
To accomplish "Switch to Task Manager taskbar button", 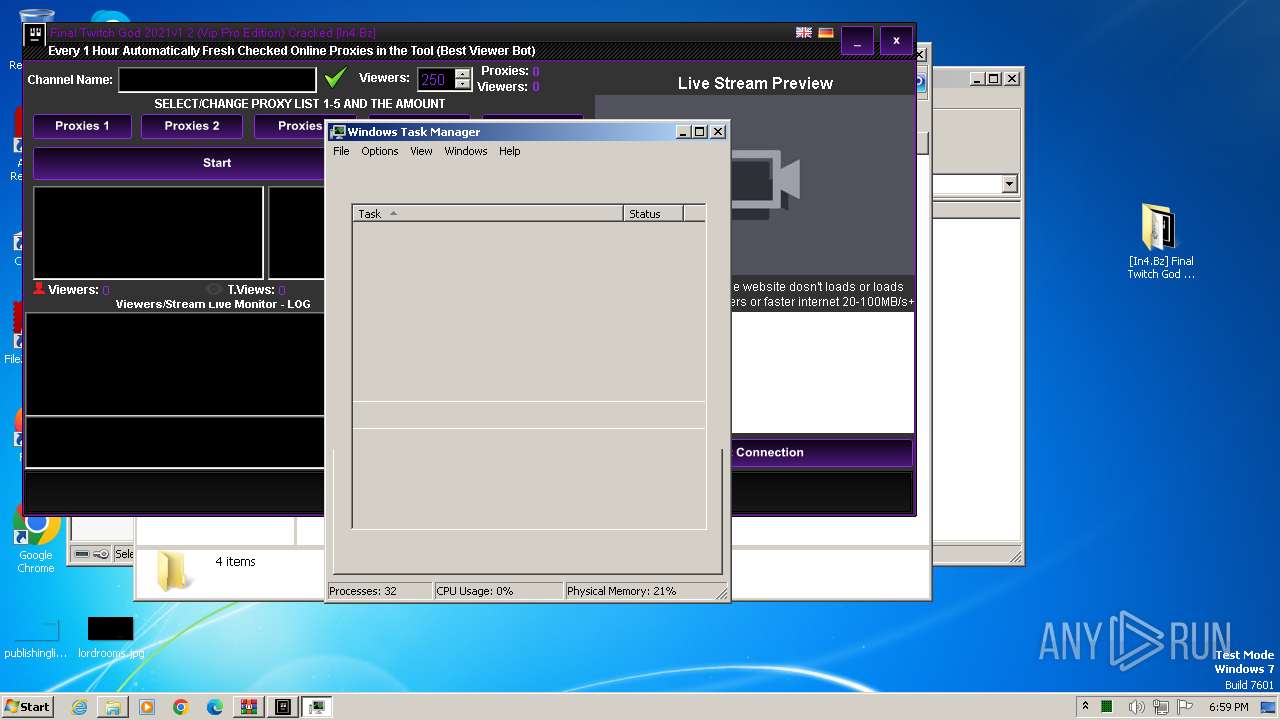I will (x=317, y=707).
